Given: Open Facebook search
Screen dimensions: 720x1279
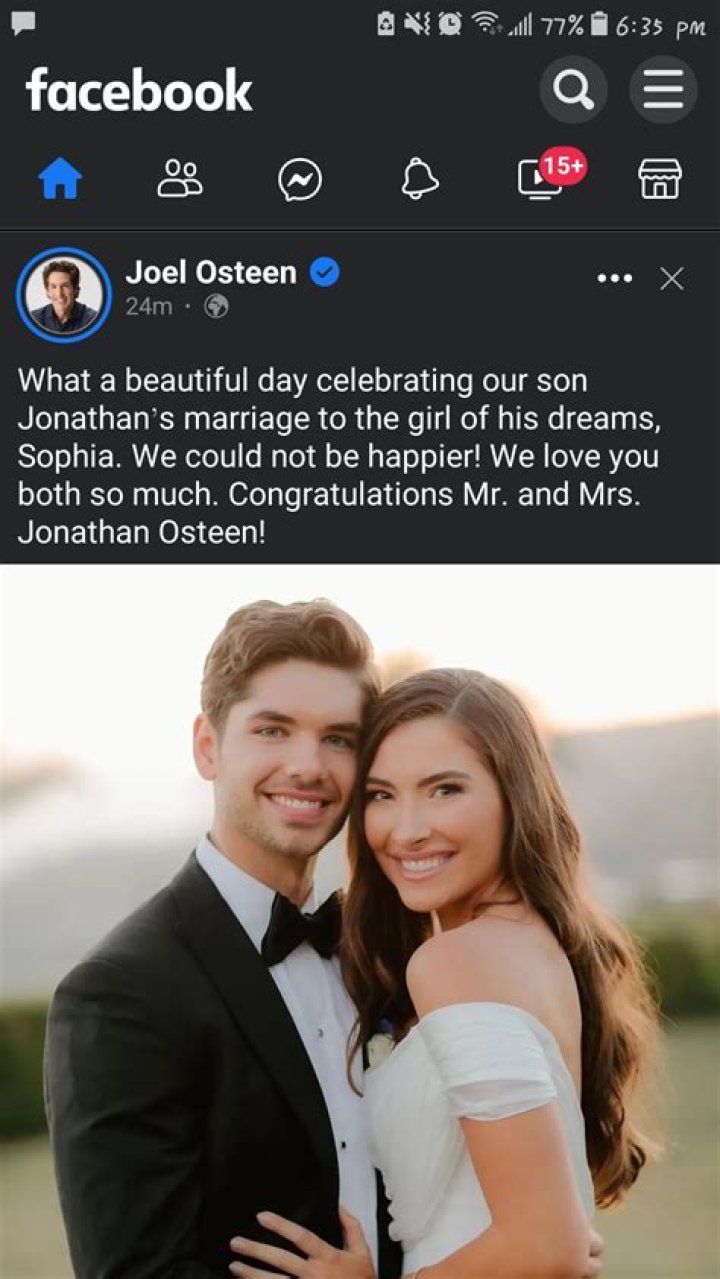Looking at the screenshot, I should (573, 91).
